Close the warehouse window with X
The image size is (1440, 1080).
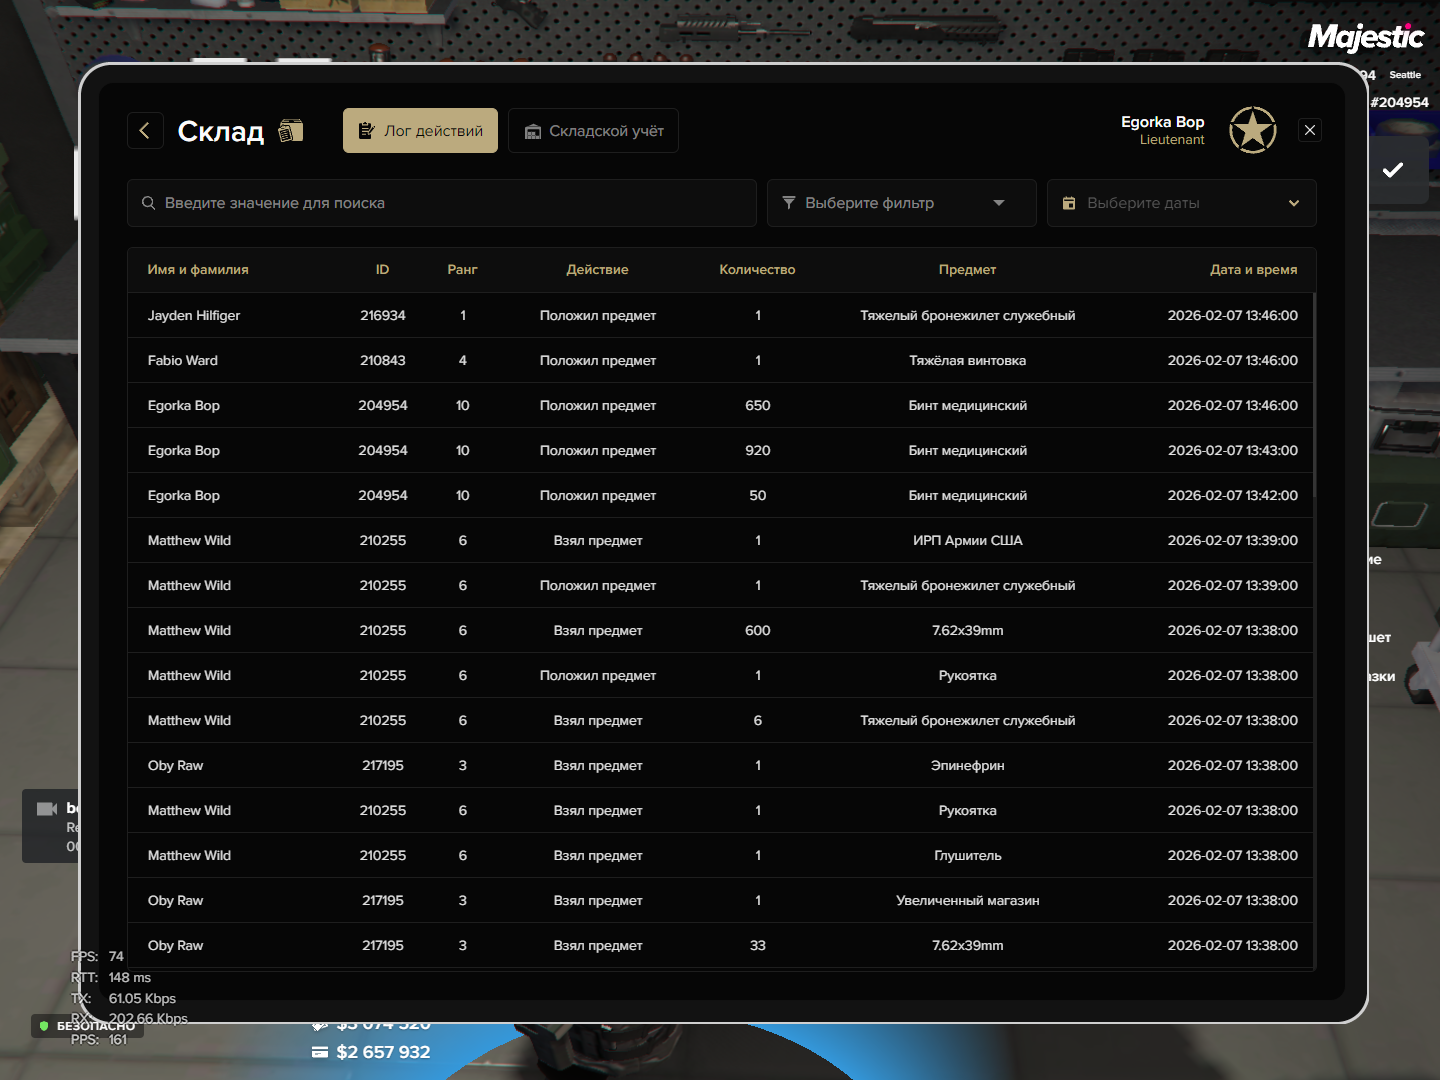[x=1310, y=130]
